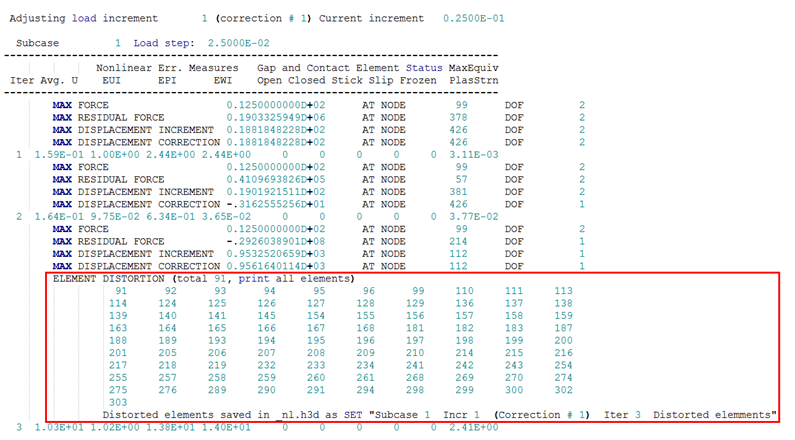Click iteration 3 EWI value 1.40E+01
Image resolution: width=795 pixels, height=440 pixels.
tap(226, 427)
